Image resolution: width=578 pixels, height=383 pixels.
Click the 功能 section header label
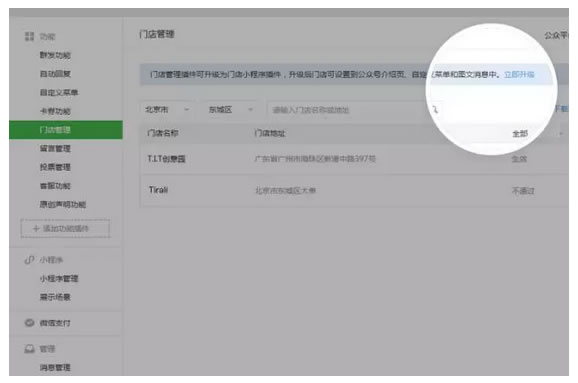[x=47, y=36]
